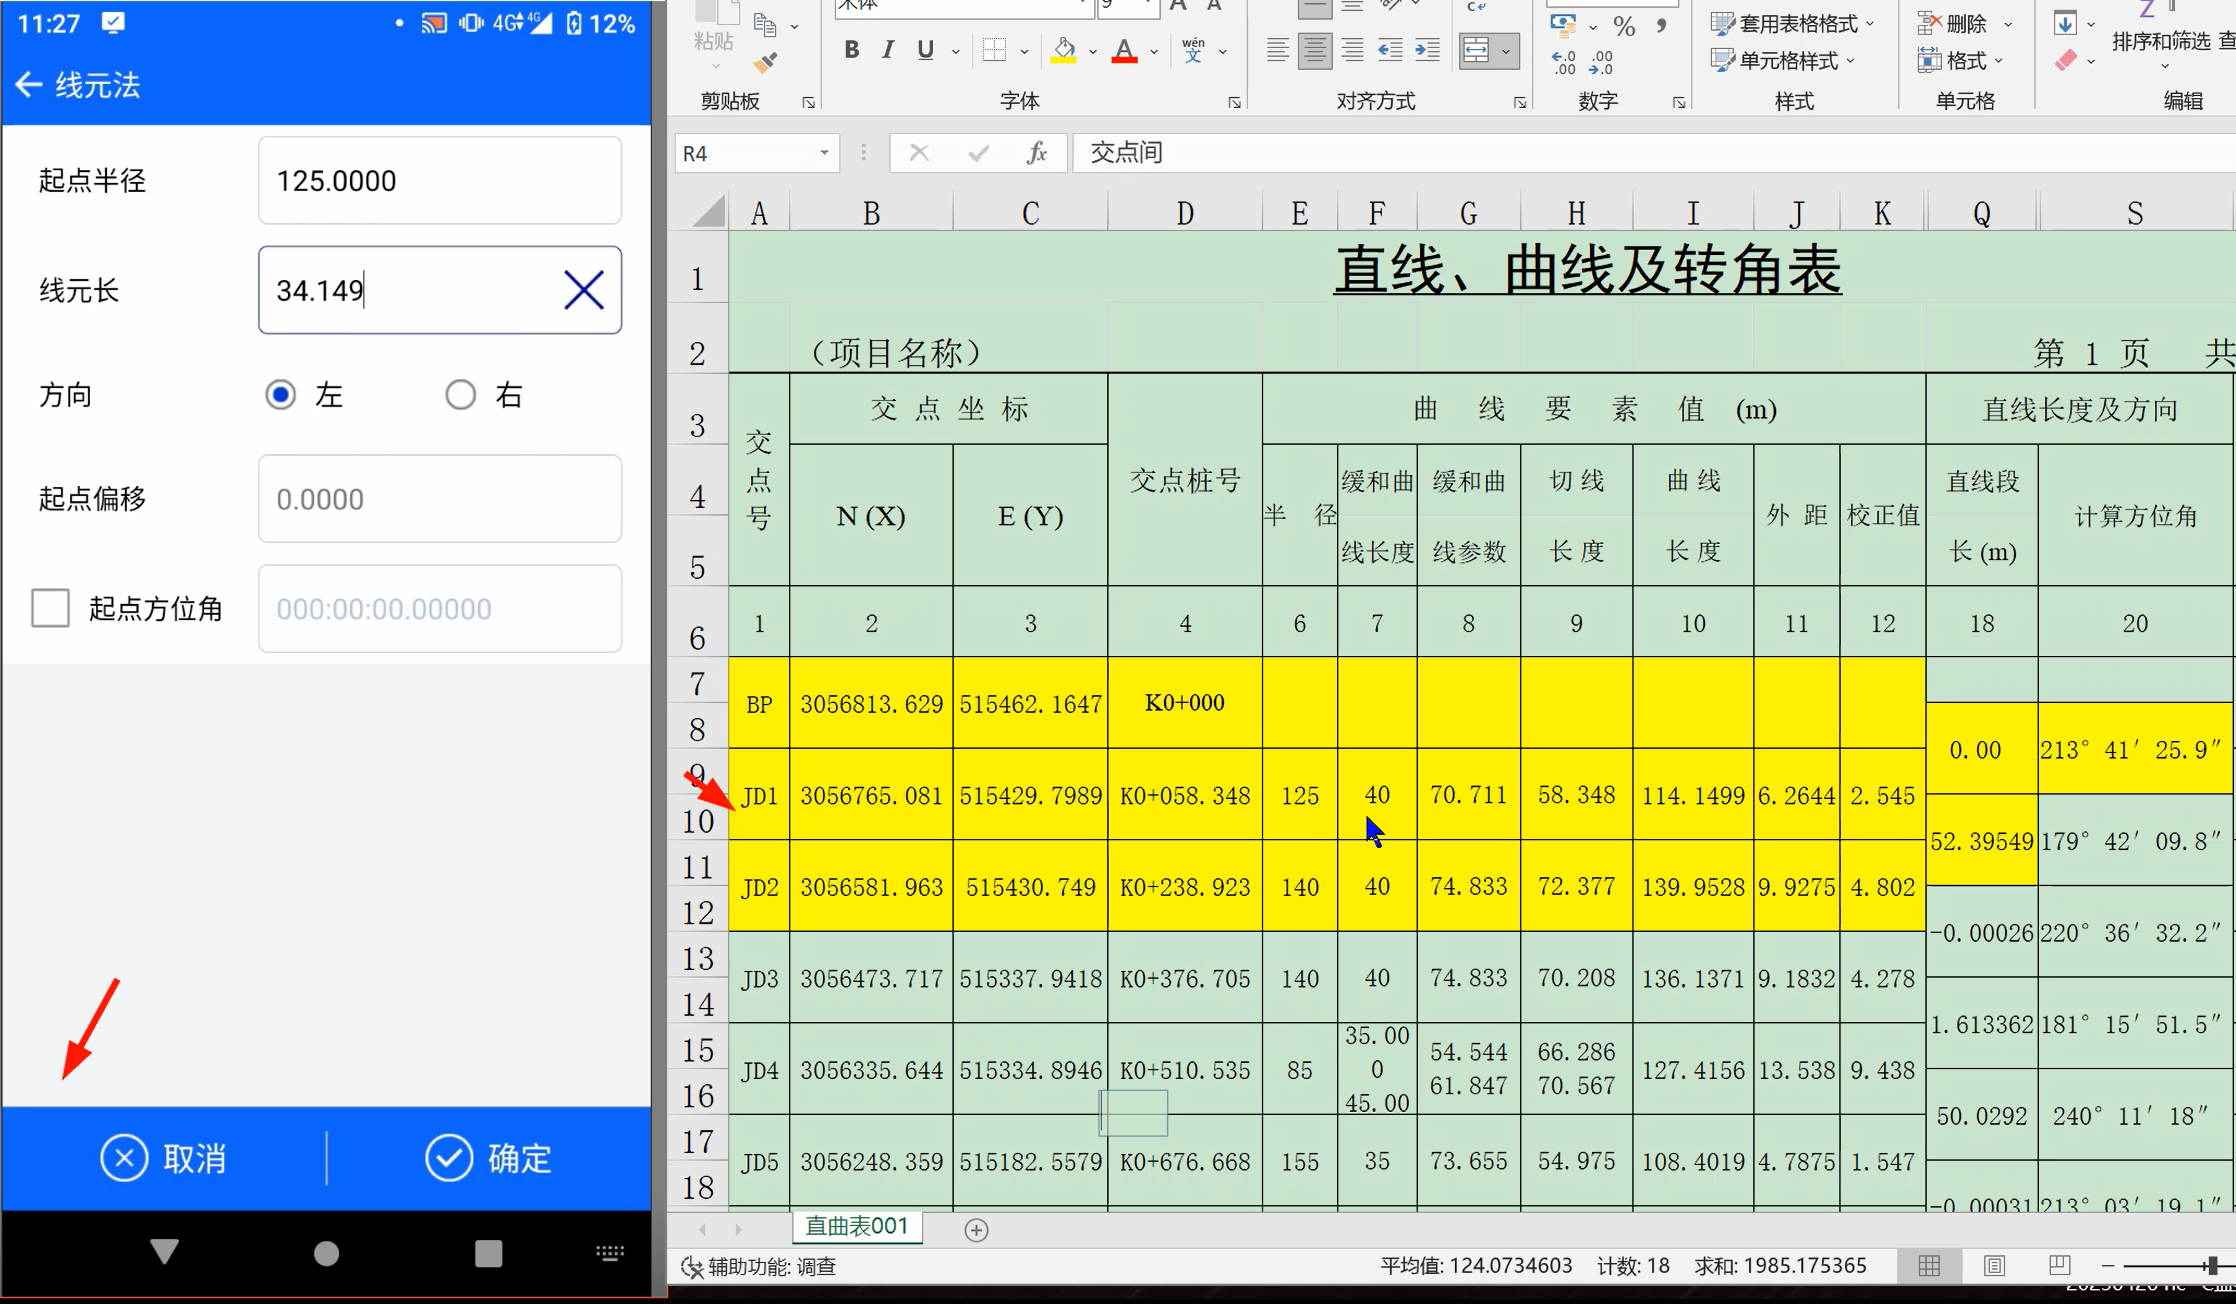Enable the 起点方位角 checkbox
The image size is (2236, 1304).
50,608
